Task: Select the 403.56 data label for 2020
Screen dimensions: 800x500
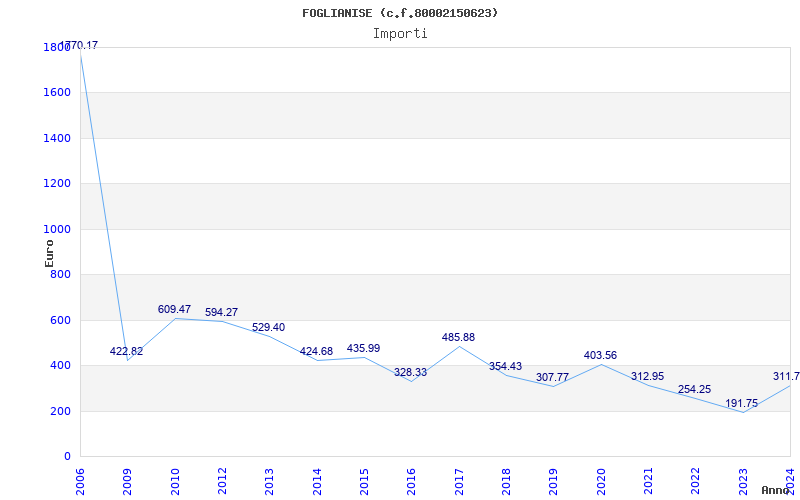Action: (600, 356)
